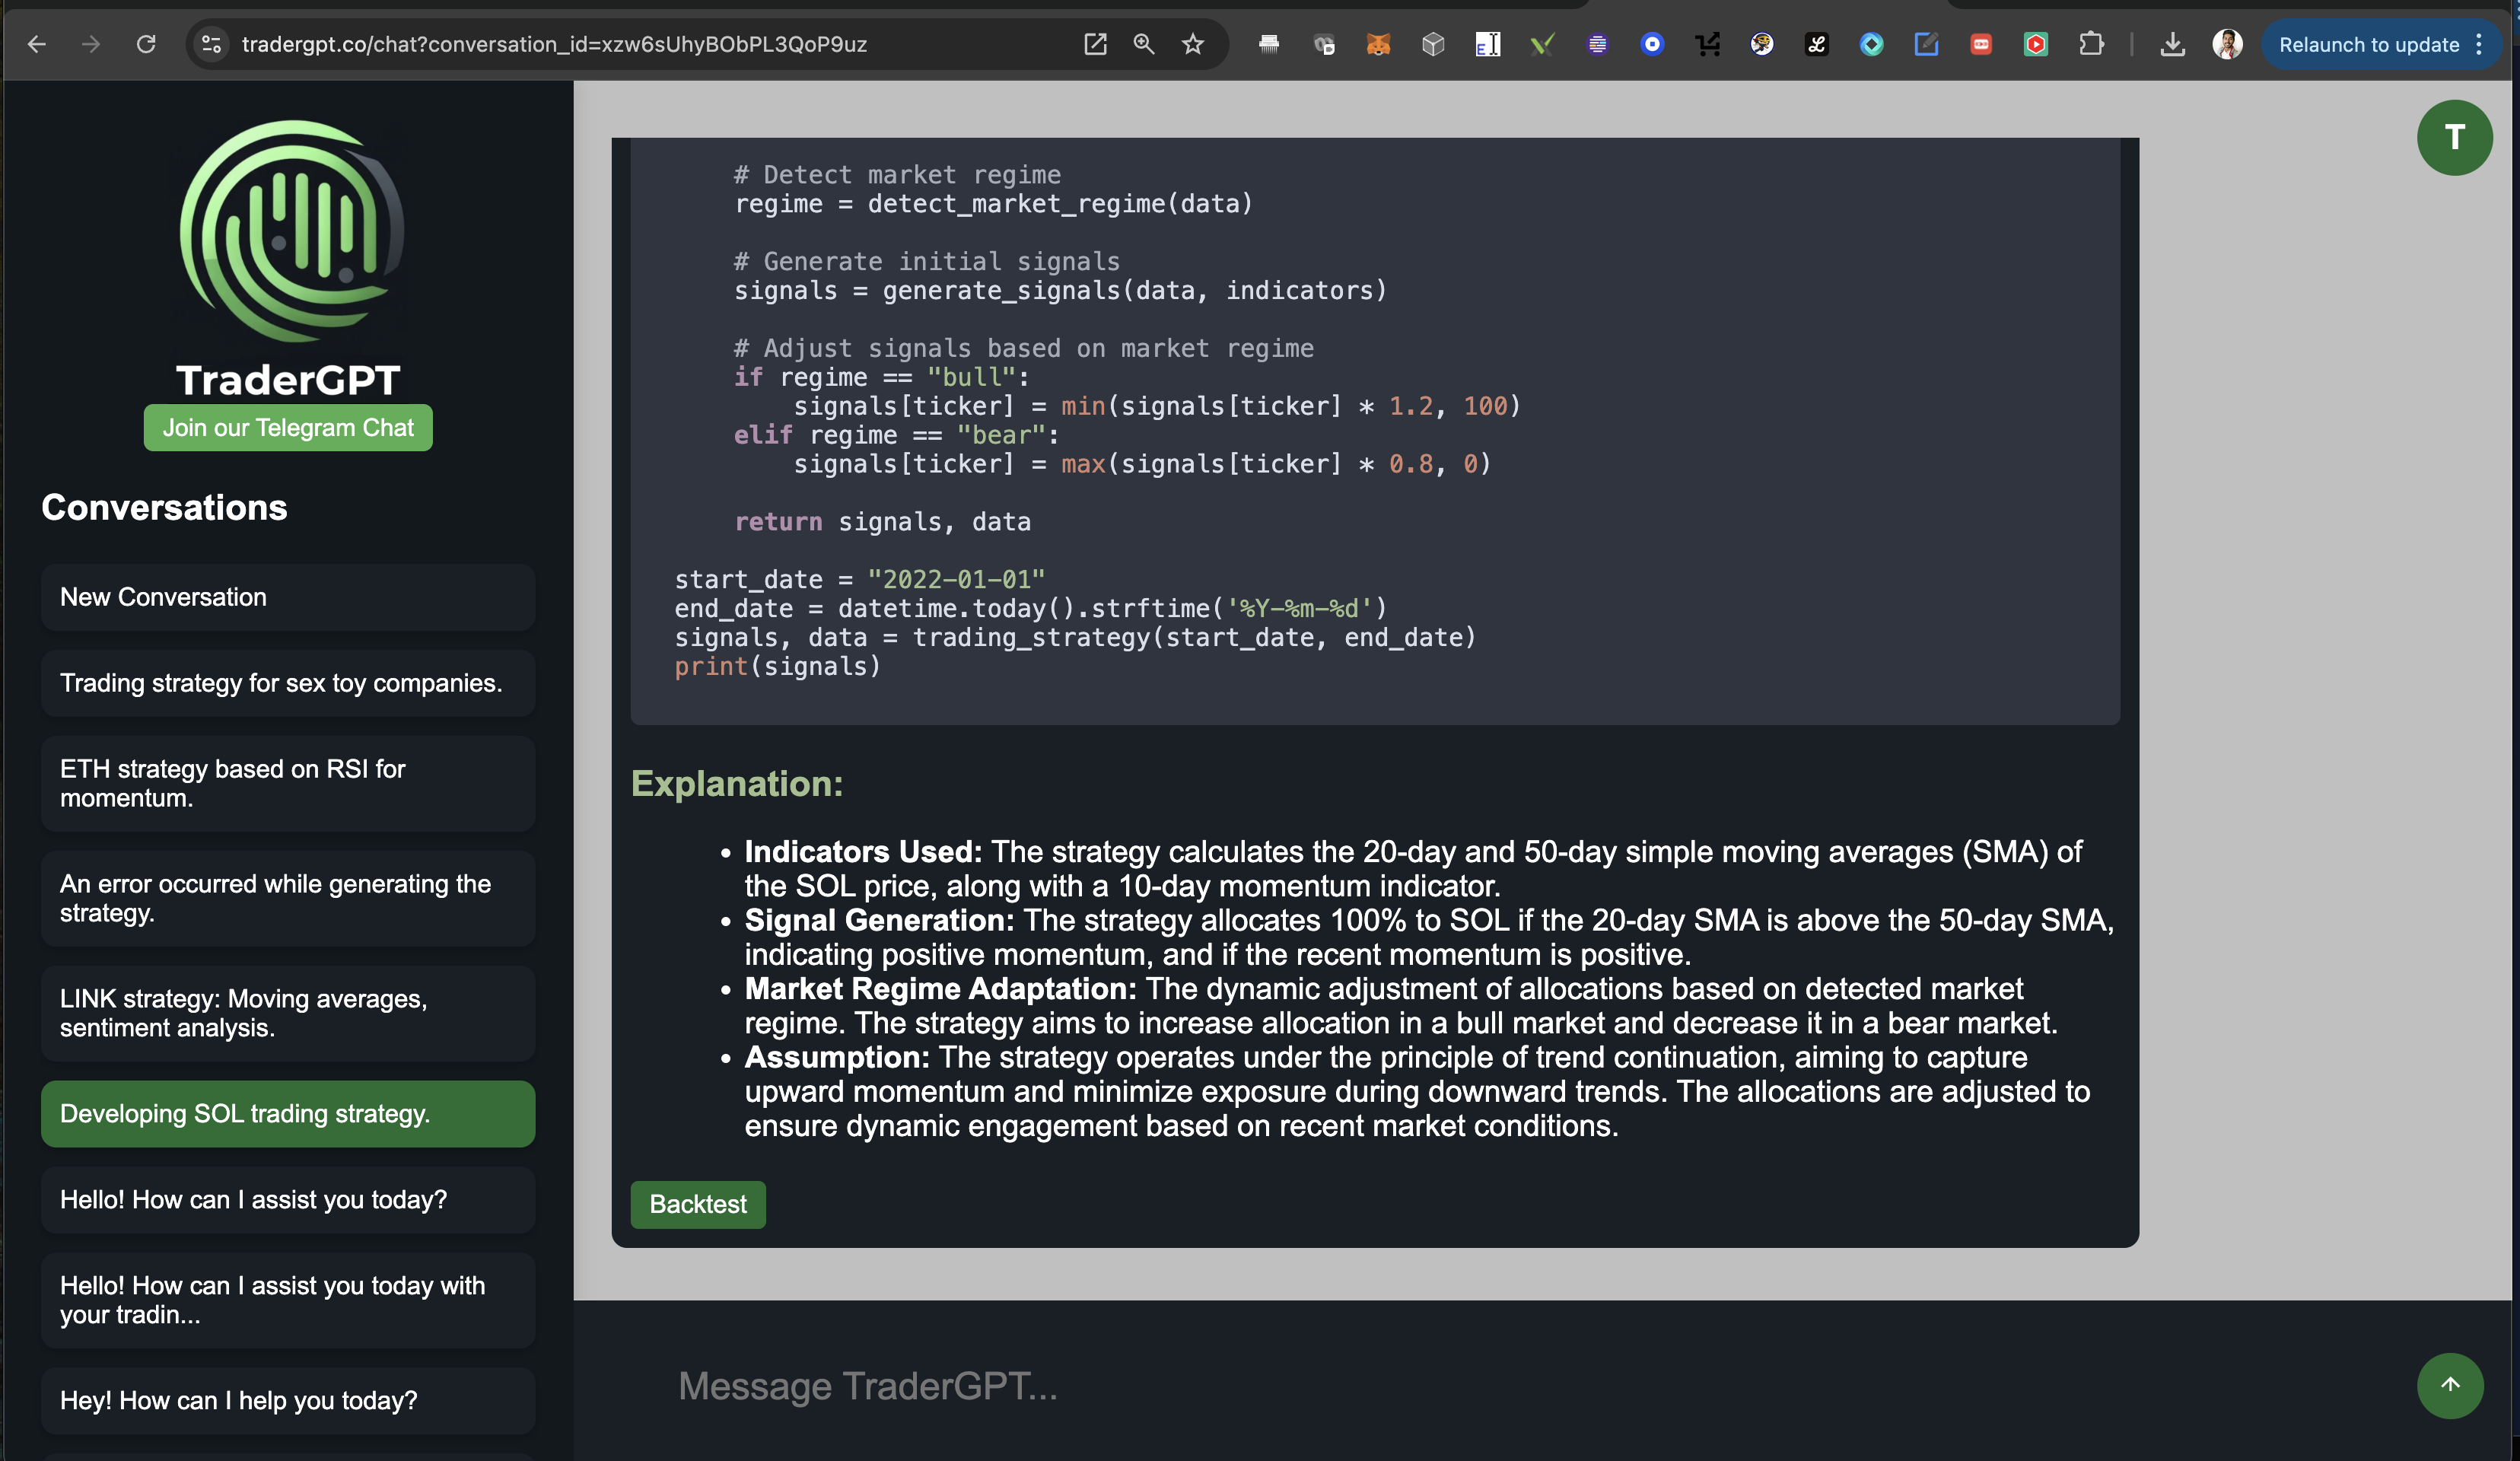Click the green T user avatar
Viewport: 2520px width, 1461px height.
click(x=2454, y=138)
